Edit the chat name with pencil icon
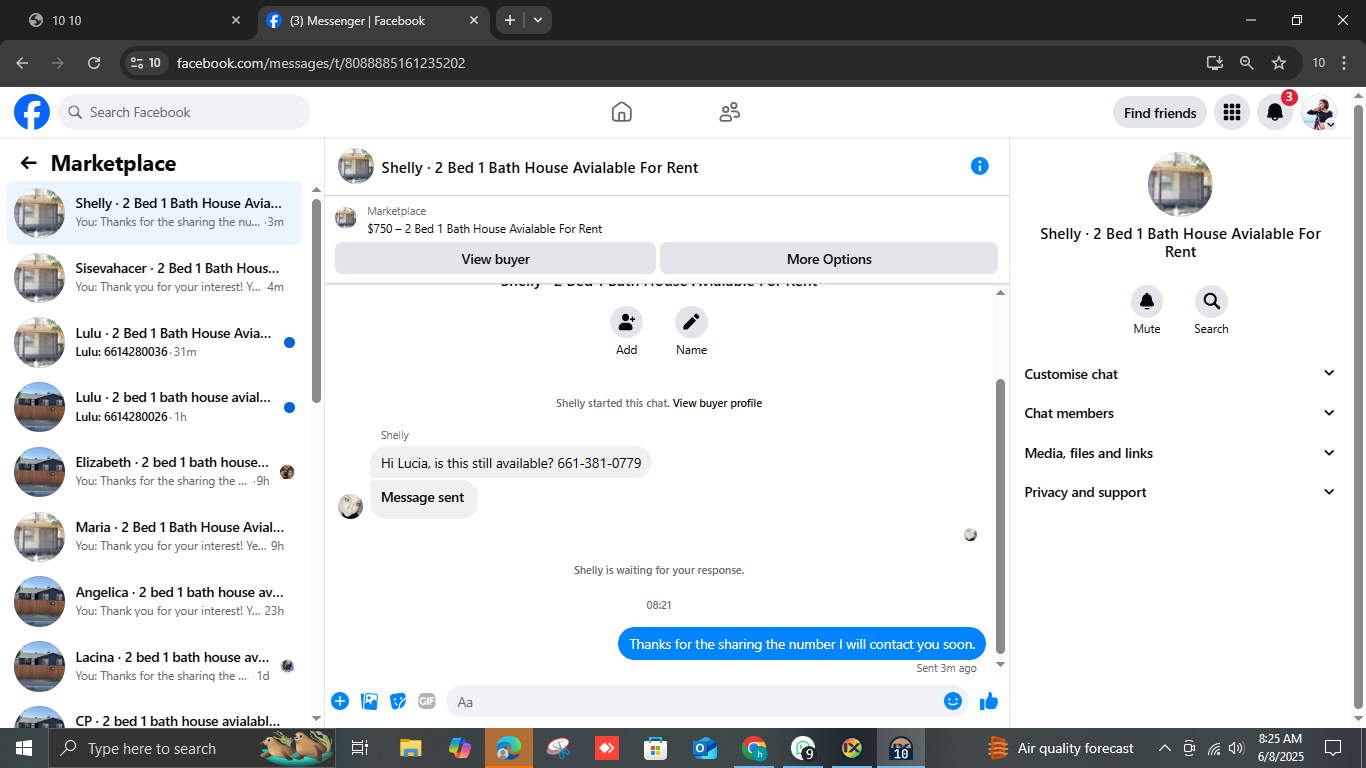The image size is (1366, 768). pyautogui.click(x=691, y=322)
